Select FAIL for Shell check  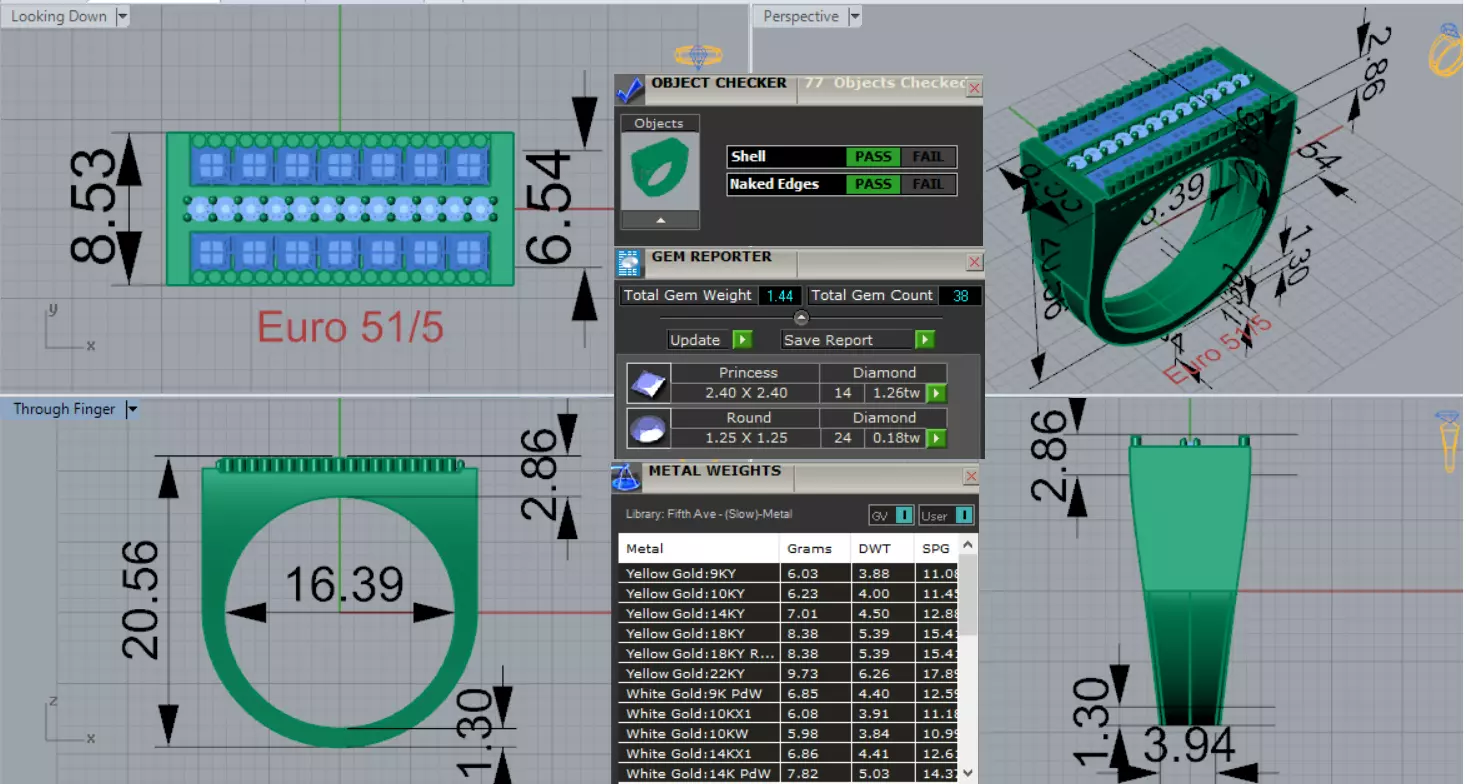[x=927, y=157]
